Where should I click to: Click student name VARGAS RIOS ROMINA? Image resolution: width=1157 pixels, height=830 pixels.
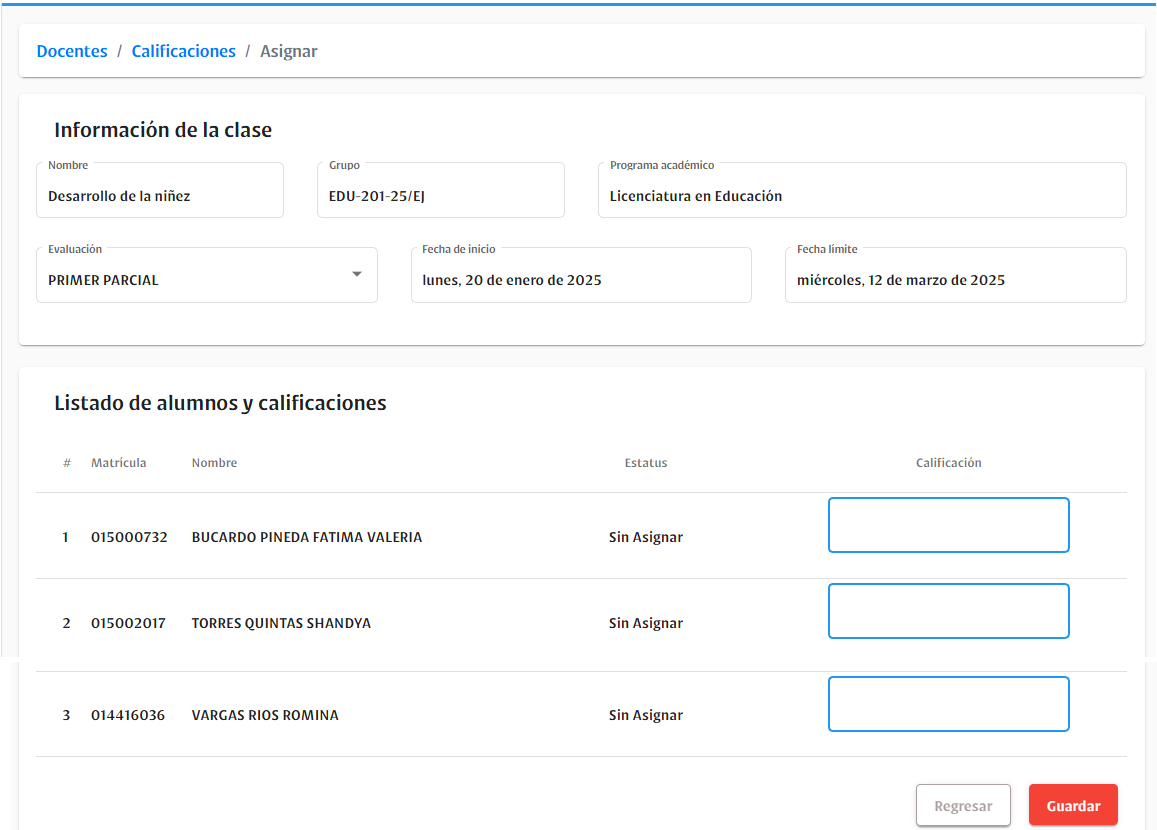pyautogui.click(x=265, y=715)
